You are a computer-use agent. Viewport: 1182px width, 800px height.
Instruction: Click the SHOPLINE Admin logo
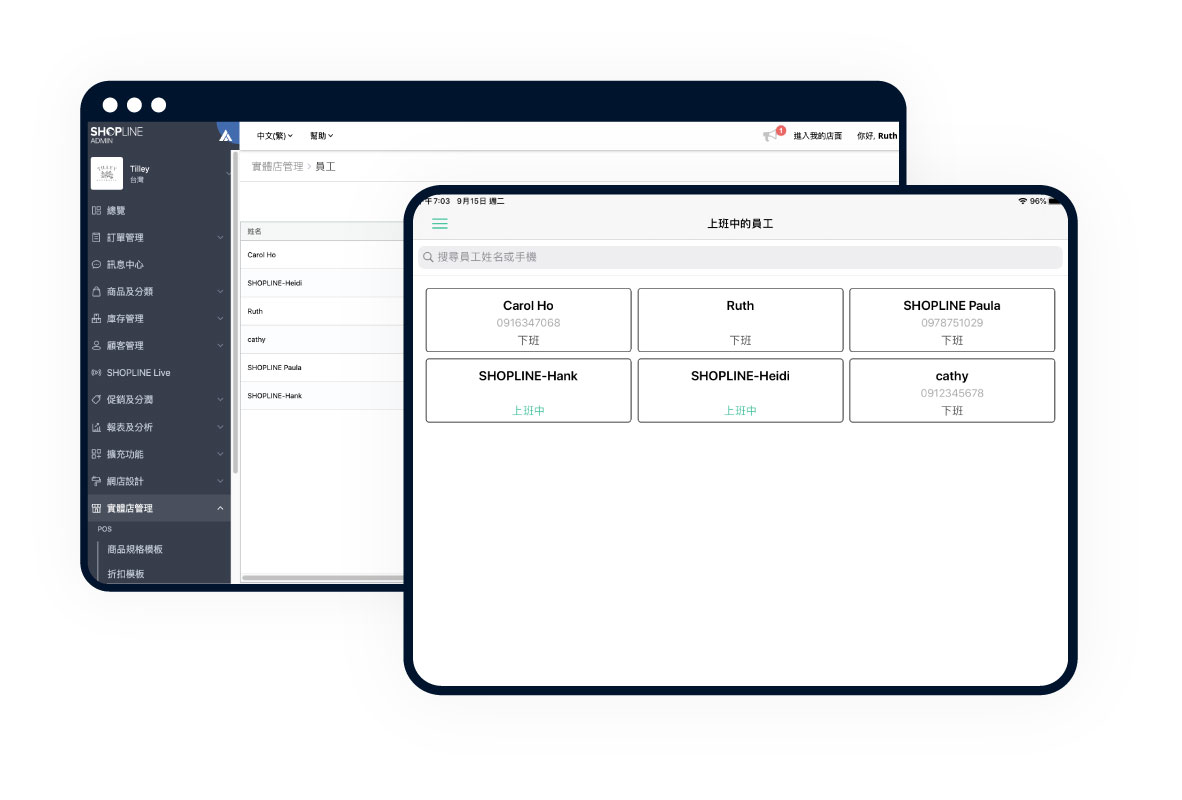116,134
